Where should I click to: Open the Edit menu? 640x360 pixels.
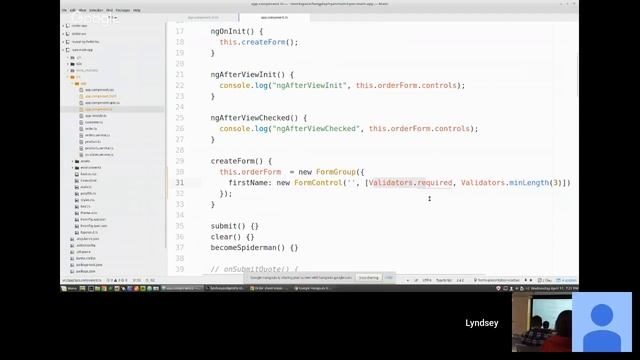coord(73,10)
